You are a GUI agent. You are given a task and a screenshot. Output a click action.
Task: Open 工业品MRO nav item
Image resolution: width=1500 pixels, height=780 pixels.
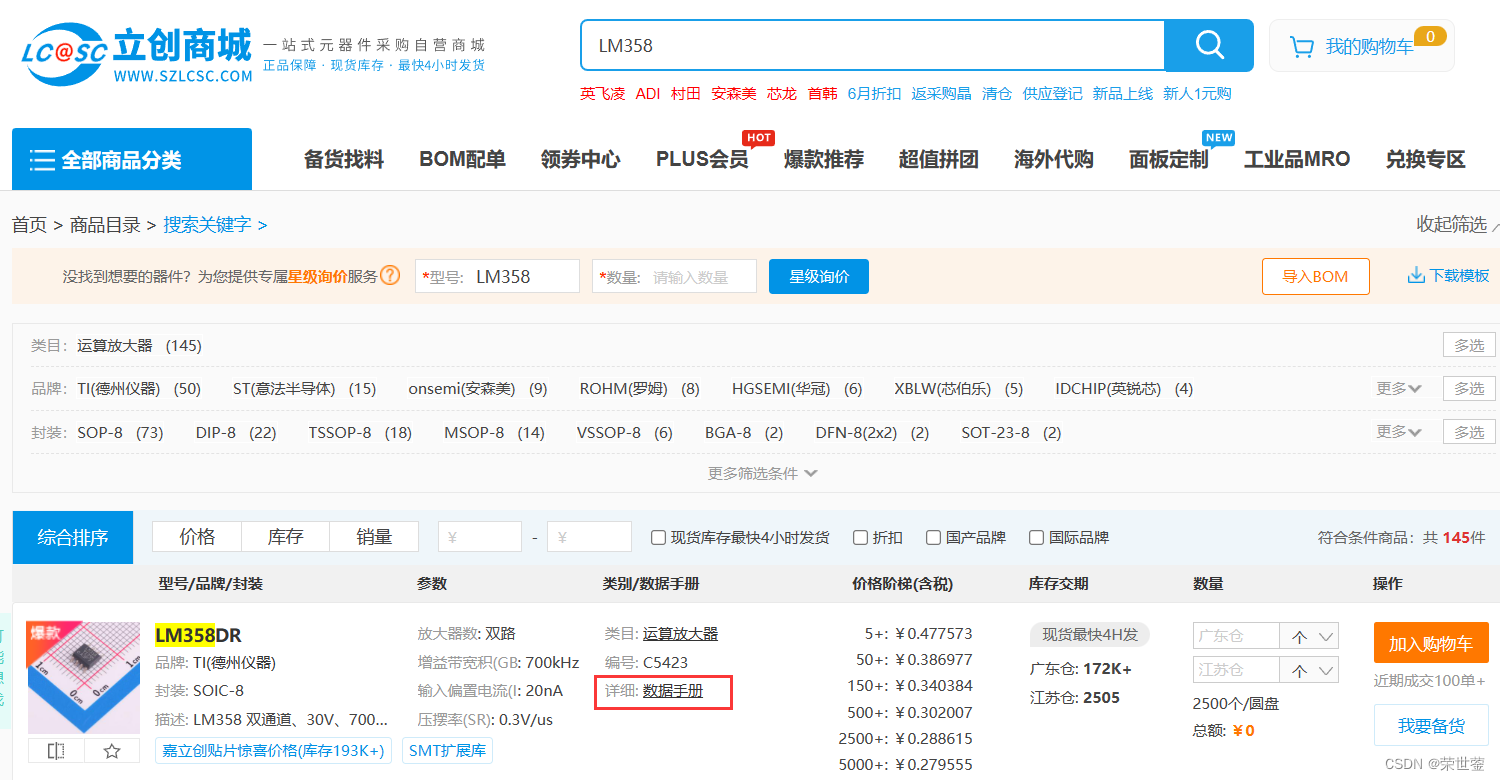[x=1297, y=160]
